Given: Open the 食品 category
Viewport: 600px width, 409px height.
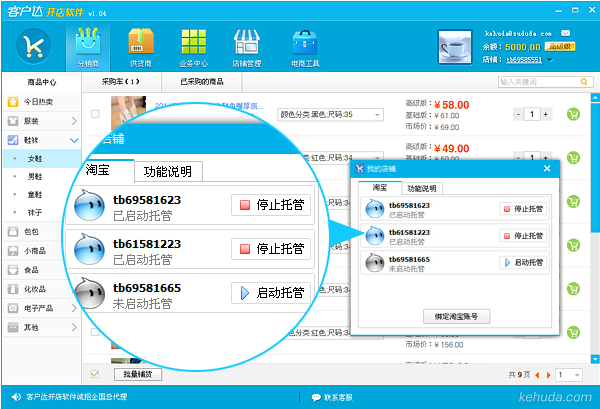Looking at the screenshot, I should (x=42, y=270).
